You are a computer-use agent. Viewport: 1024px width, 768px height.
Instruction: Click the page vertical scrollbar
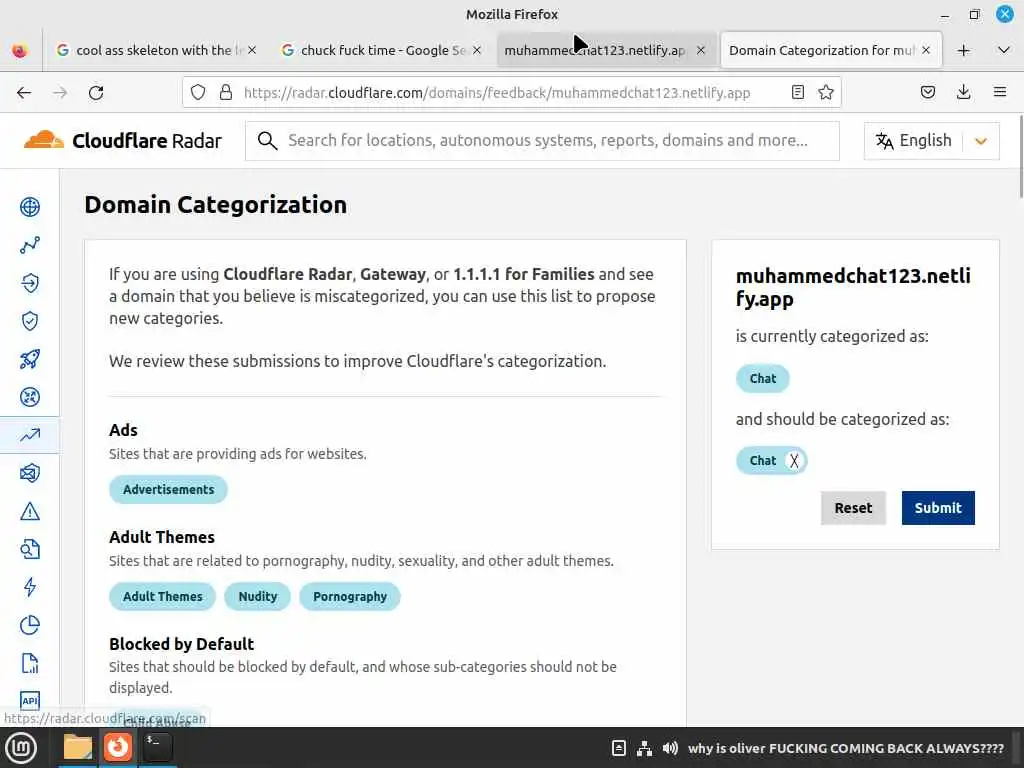[x=1019, y=157]
